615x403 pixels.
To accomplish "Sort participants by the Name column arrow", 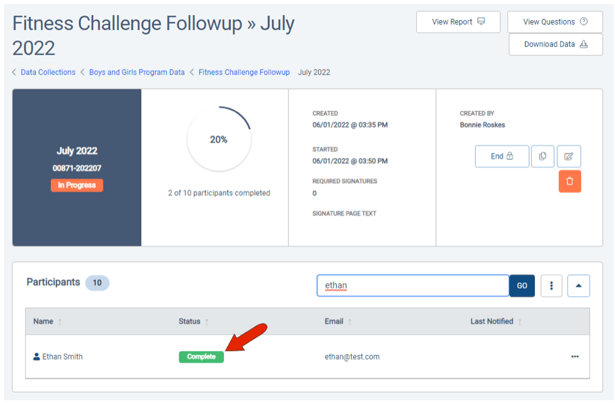I will coord(60,322).
